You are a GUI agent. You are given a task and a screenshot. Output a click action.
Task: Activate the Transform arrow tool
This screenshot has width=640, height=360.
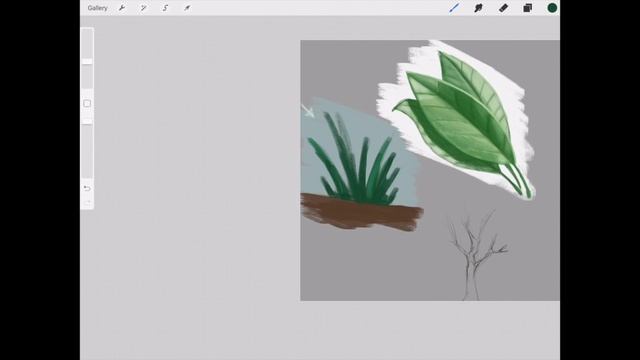coord(187,8)
